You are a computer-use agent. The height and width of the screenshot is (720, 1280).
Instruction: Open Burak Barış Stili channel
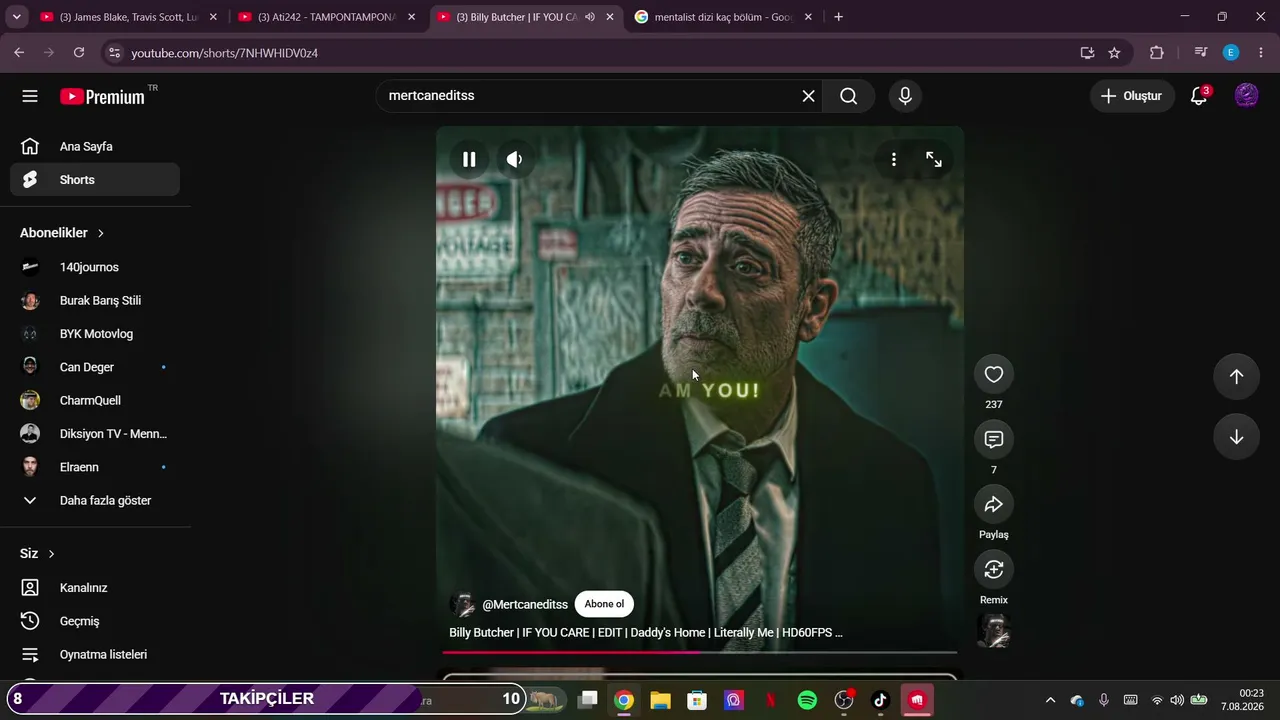point(95,300)
